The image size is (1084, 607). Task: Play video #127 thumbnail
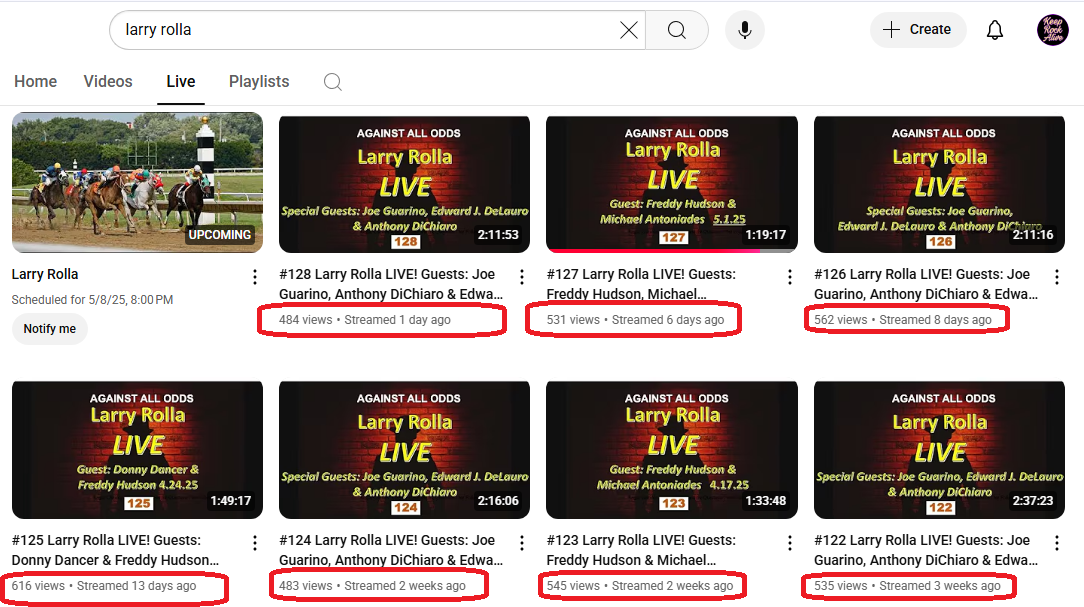(x=672, y=184)
